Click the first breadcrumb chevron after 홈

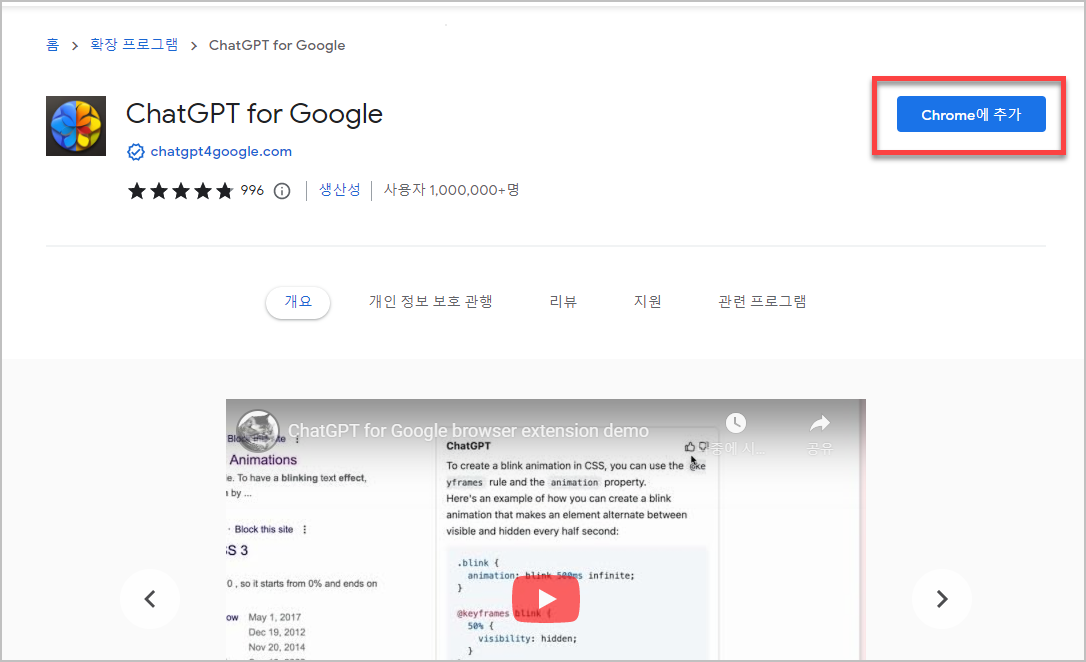(75, 46)
